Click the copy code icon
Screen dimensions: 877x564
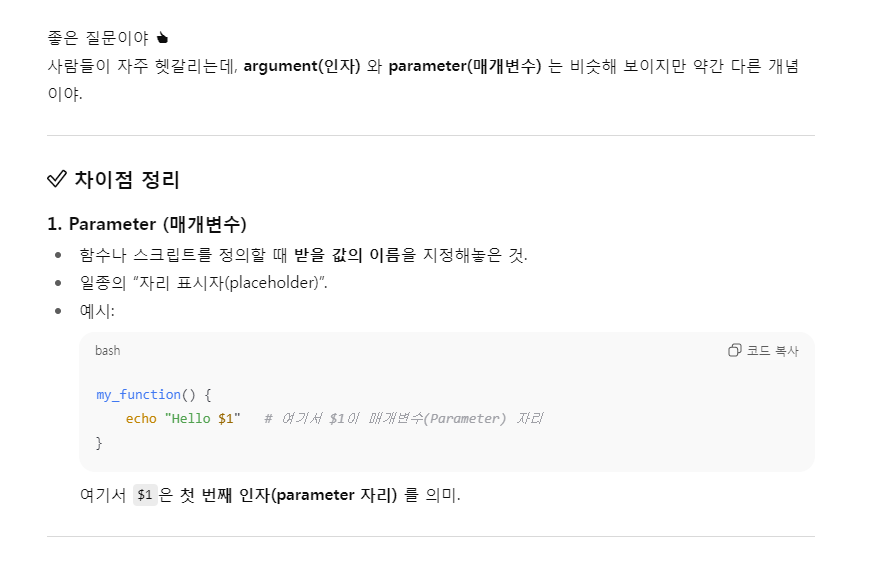click(x=734, y=350)
